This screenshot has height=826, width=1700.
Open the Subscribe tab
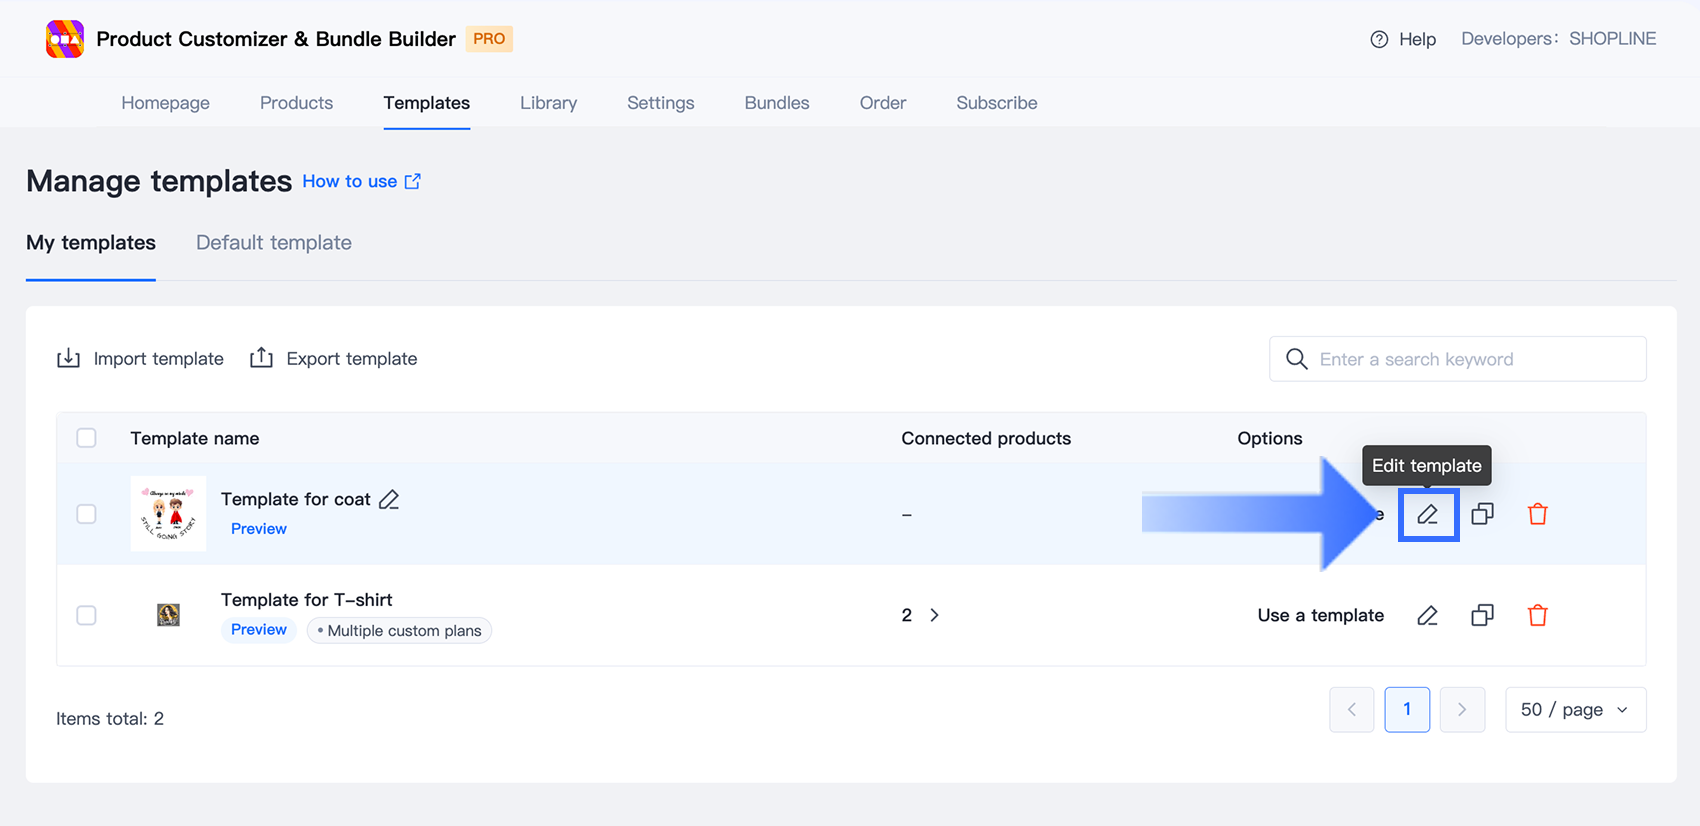click(997, 103)
